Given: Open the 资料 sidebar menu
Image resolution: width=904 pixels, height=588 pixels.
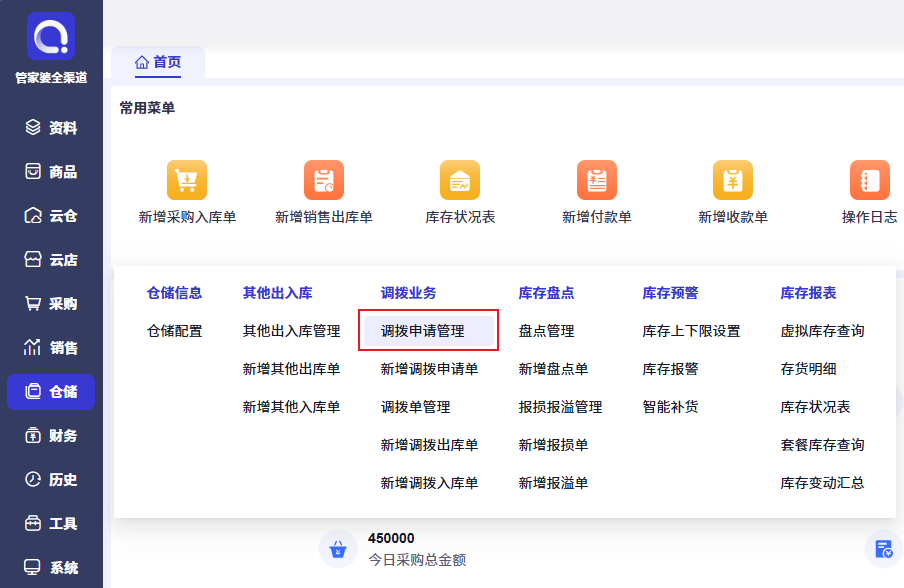Looking at the screenshot, I should coord(51,127).
